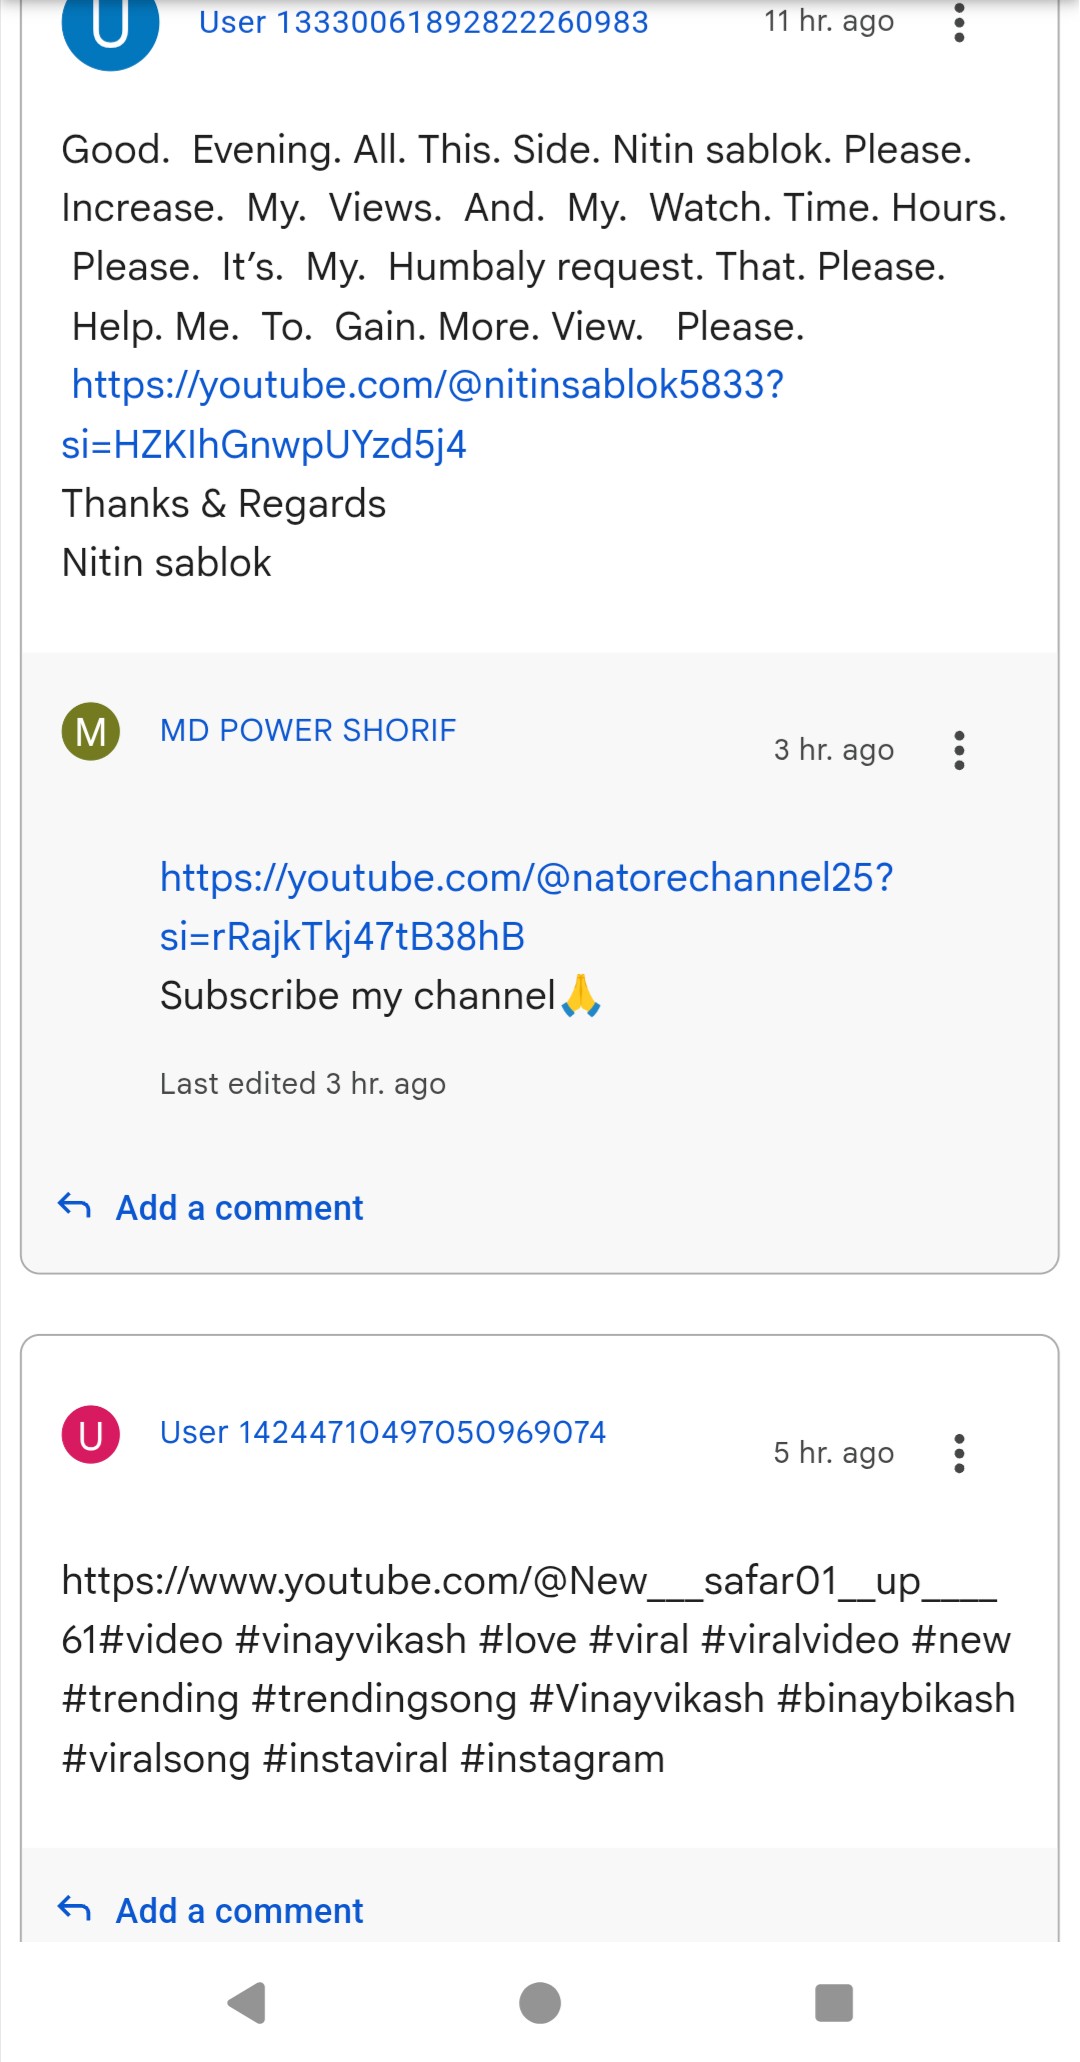Tap the 'Last edited 3 hr. ago' note

coord(303,1083)
